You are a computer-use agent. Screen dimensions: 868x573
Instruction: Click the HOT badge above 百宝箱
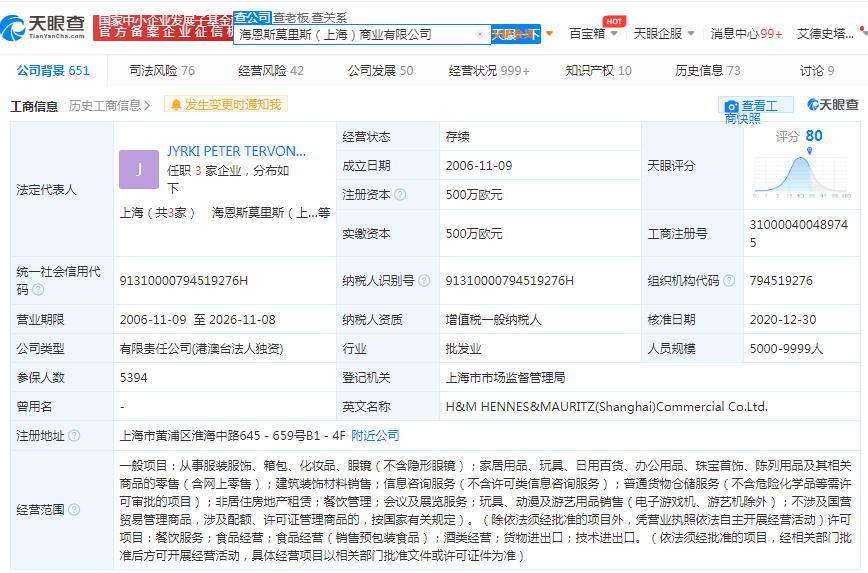(x=614, y=21)
